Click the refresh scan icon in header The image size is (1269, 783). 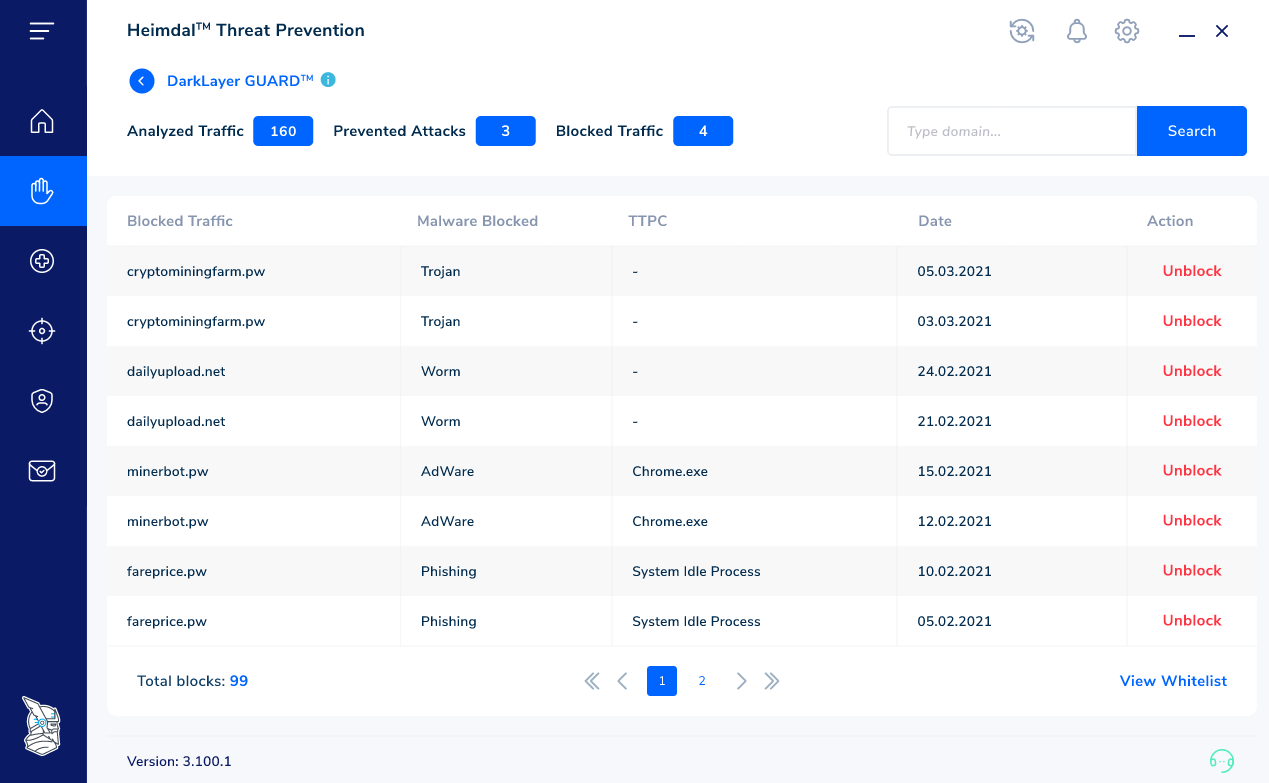click(1022, 31)
